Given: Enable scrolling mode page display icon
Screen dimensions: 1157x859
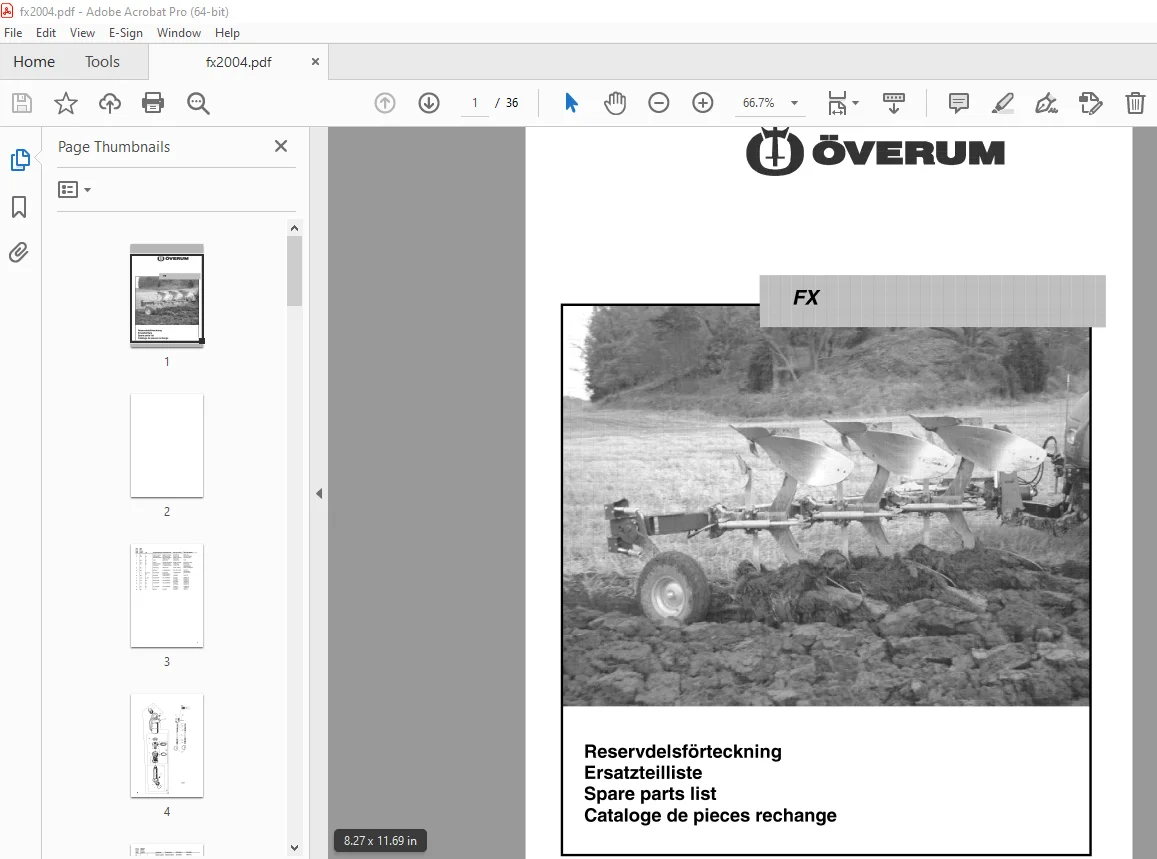Looking at the screenshot, I should point(894,103).
